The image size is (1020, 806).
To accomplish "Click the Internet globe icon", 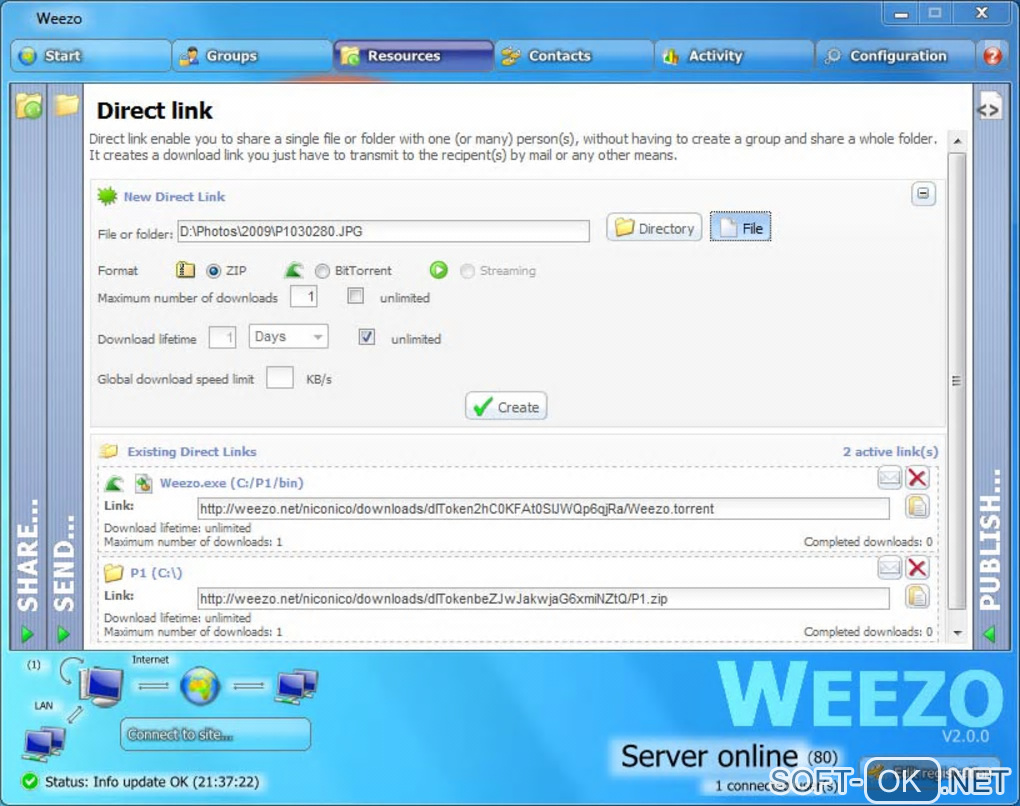I will click(200, 686).
